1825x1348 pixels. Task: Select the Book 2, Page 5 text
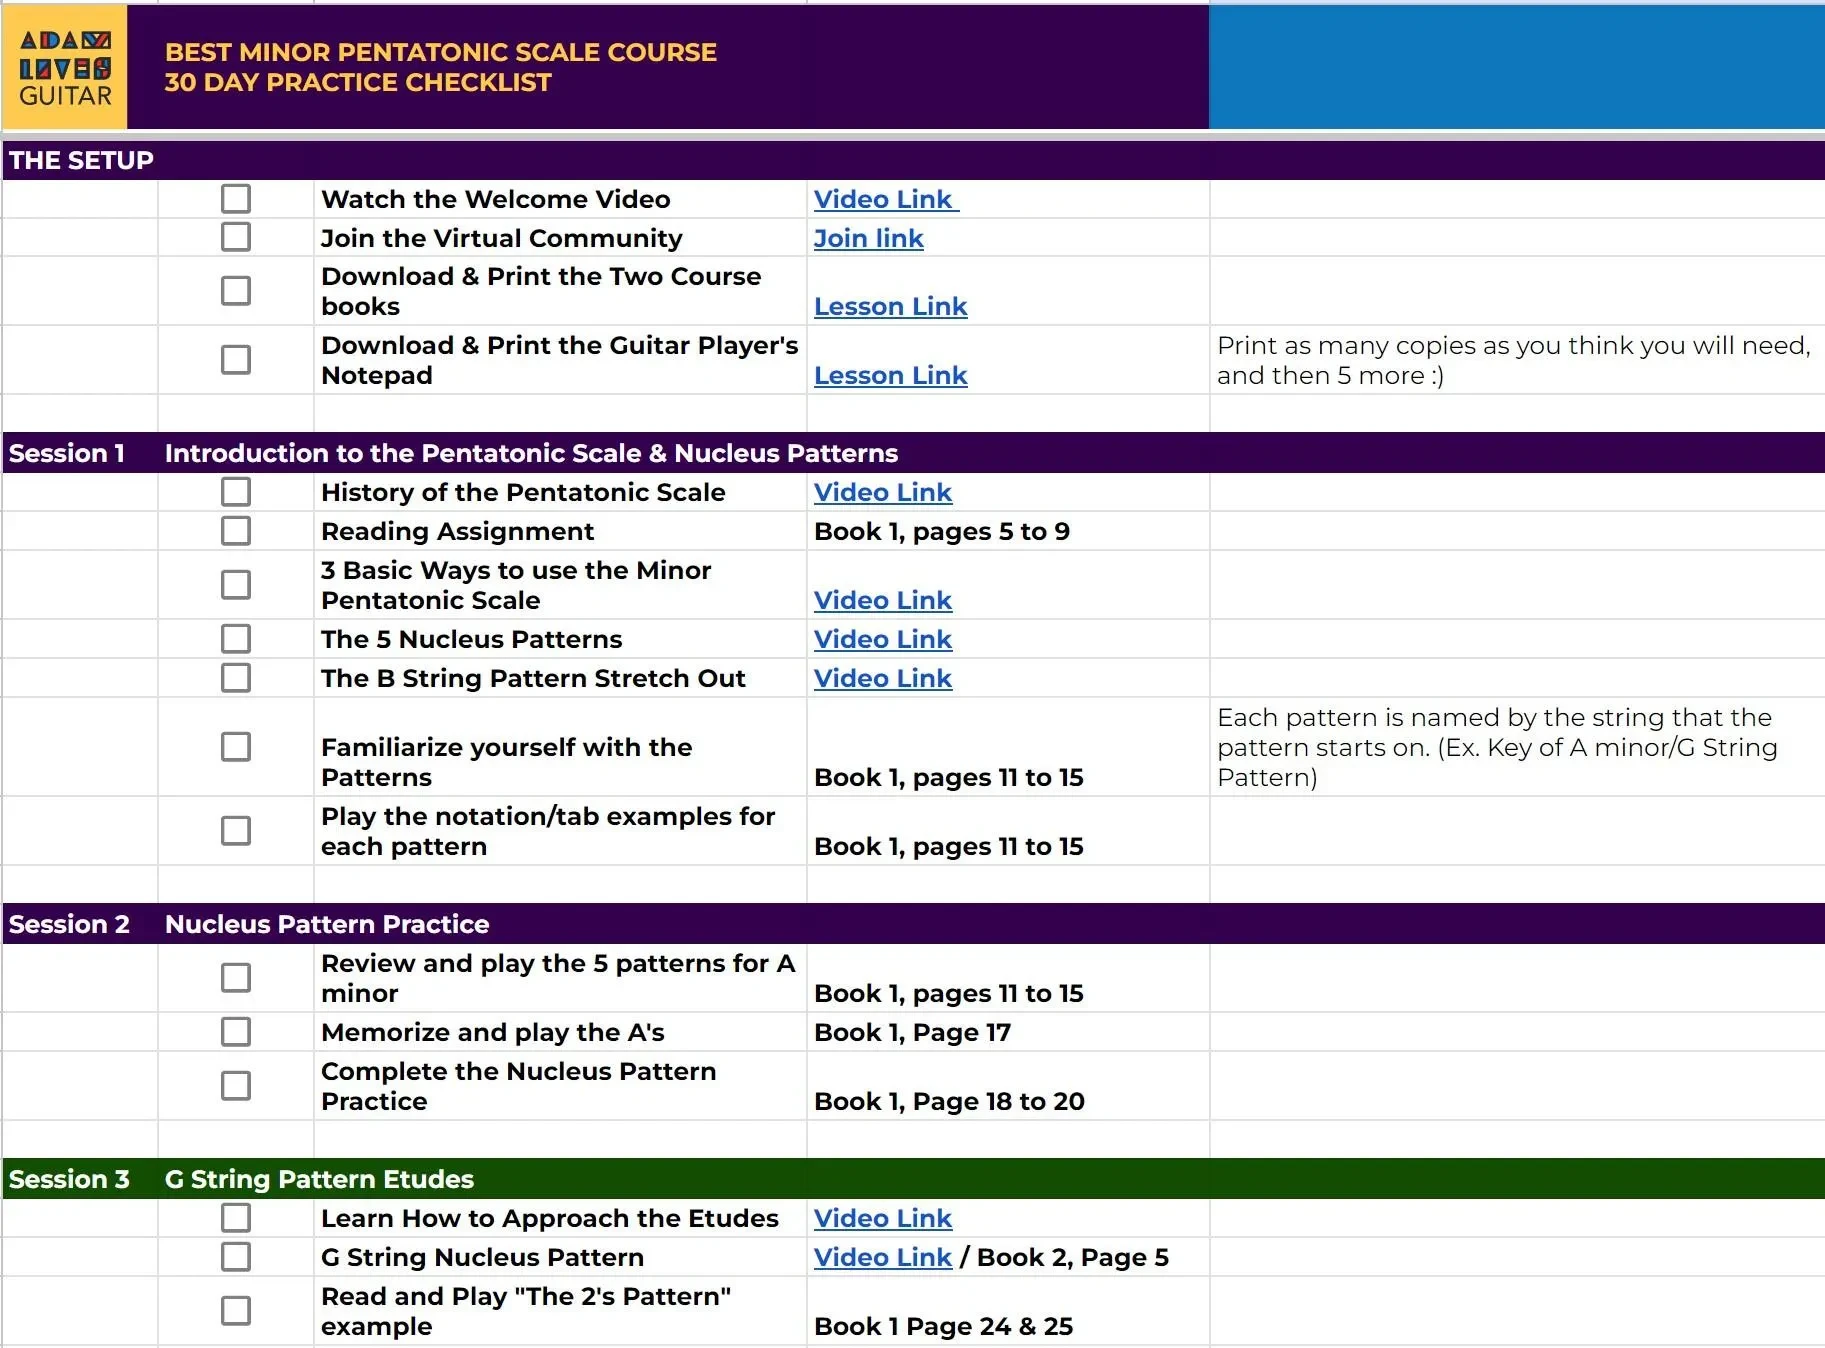[x=1073, y=1257]
